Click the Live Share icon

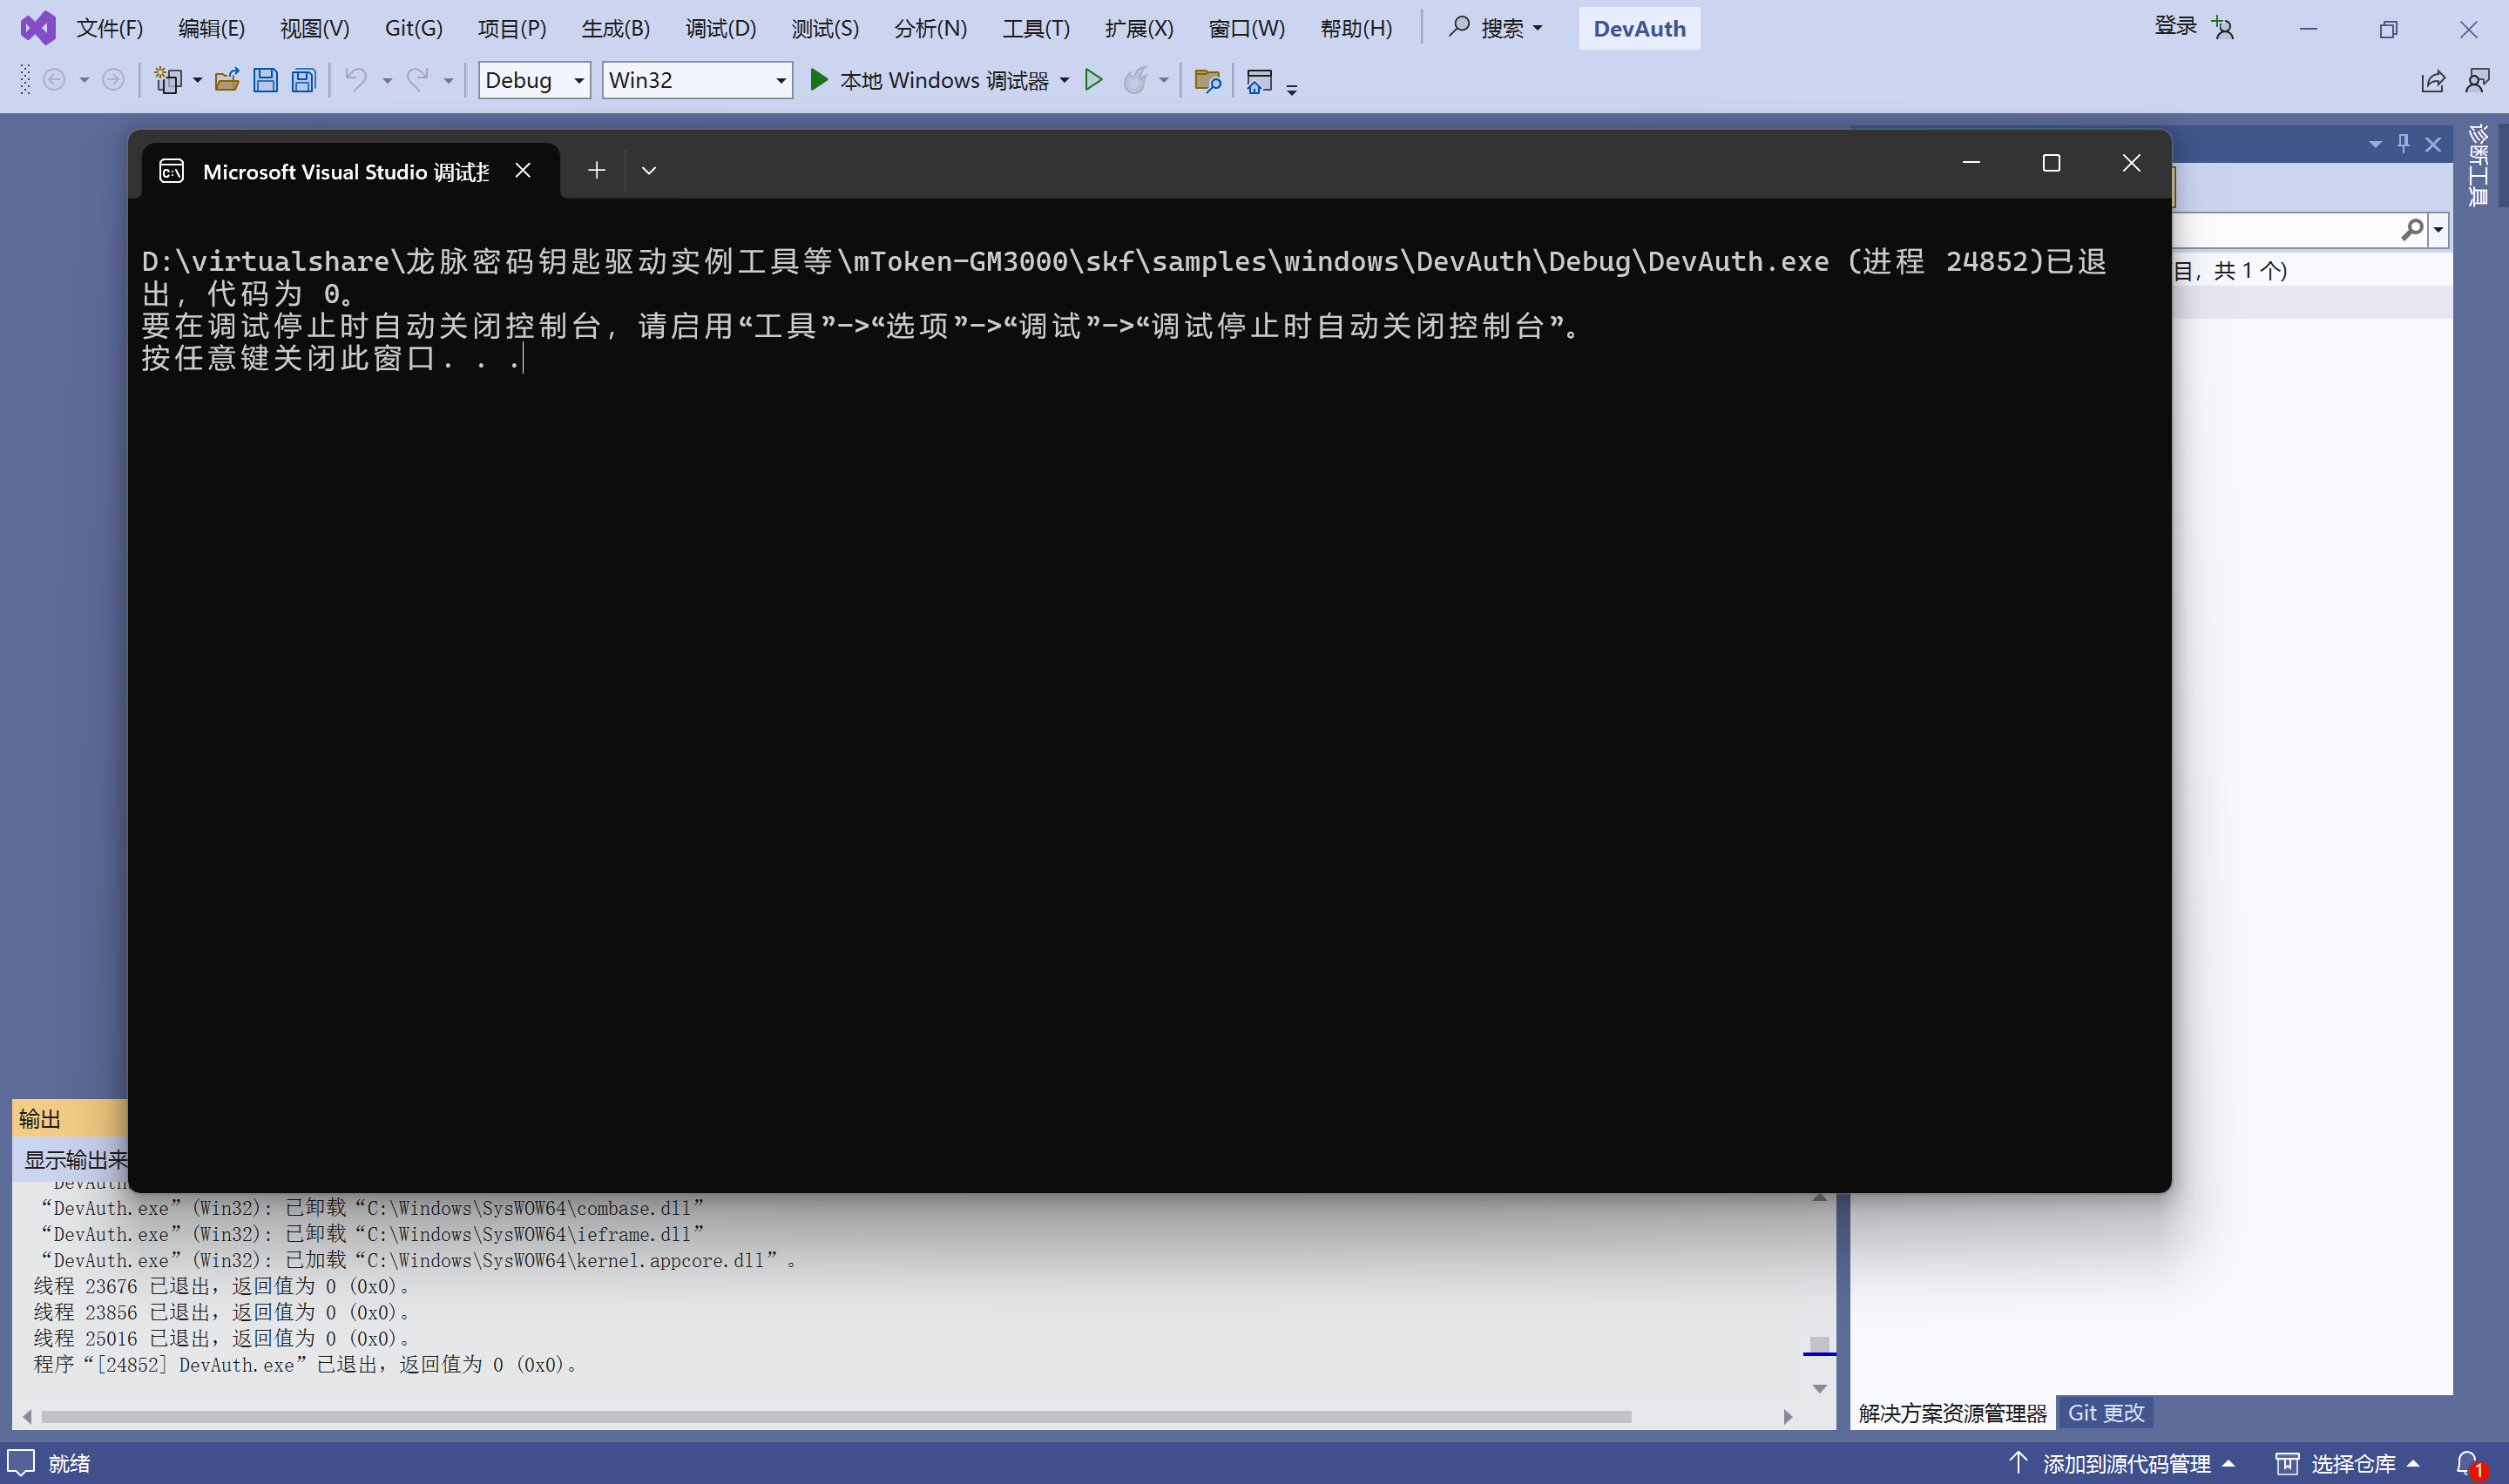pos(2433,80)
